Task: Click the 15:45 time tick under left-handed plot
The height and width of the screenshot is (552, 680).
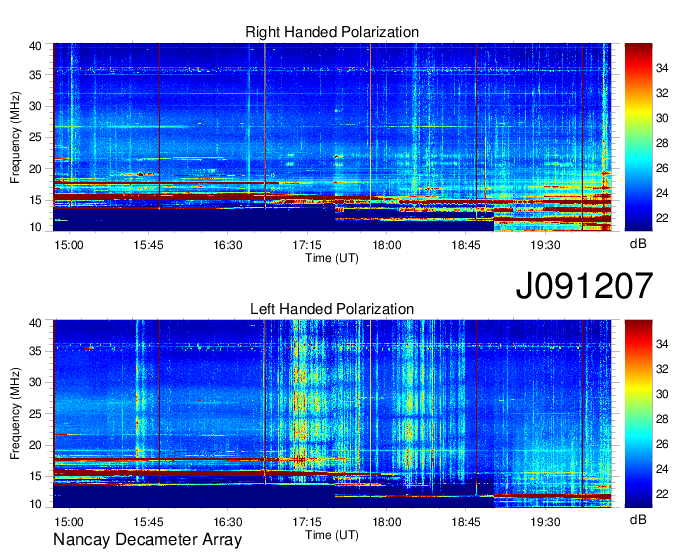Action: [148, 522]
